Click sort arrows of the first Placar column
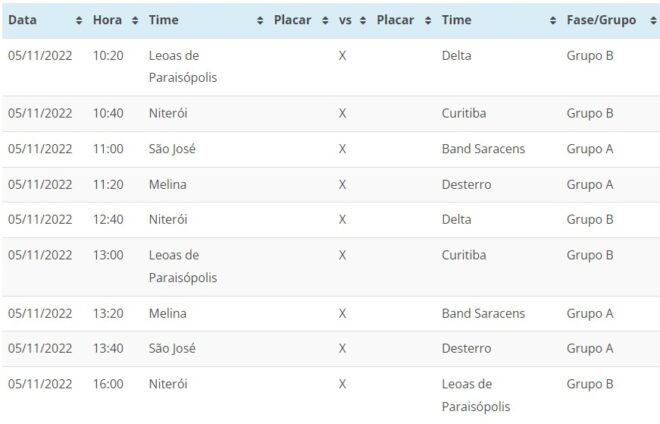The image size is (660, 424). point(324,21)
